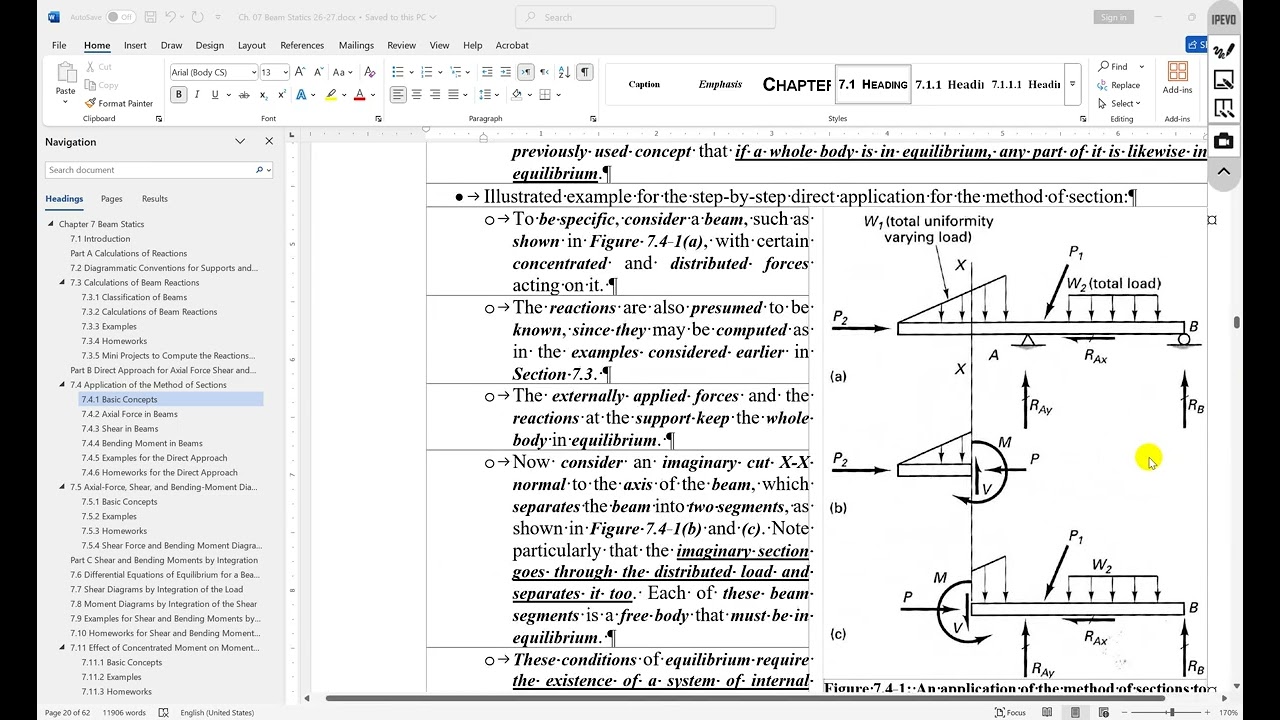Screen dimensions: 1280x720
Task: Clear all formatting
Action: pos(370,72)
